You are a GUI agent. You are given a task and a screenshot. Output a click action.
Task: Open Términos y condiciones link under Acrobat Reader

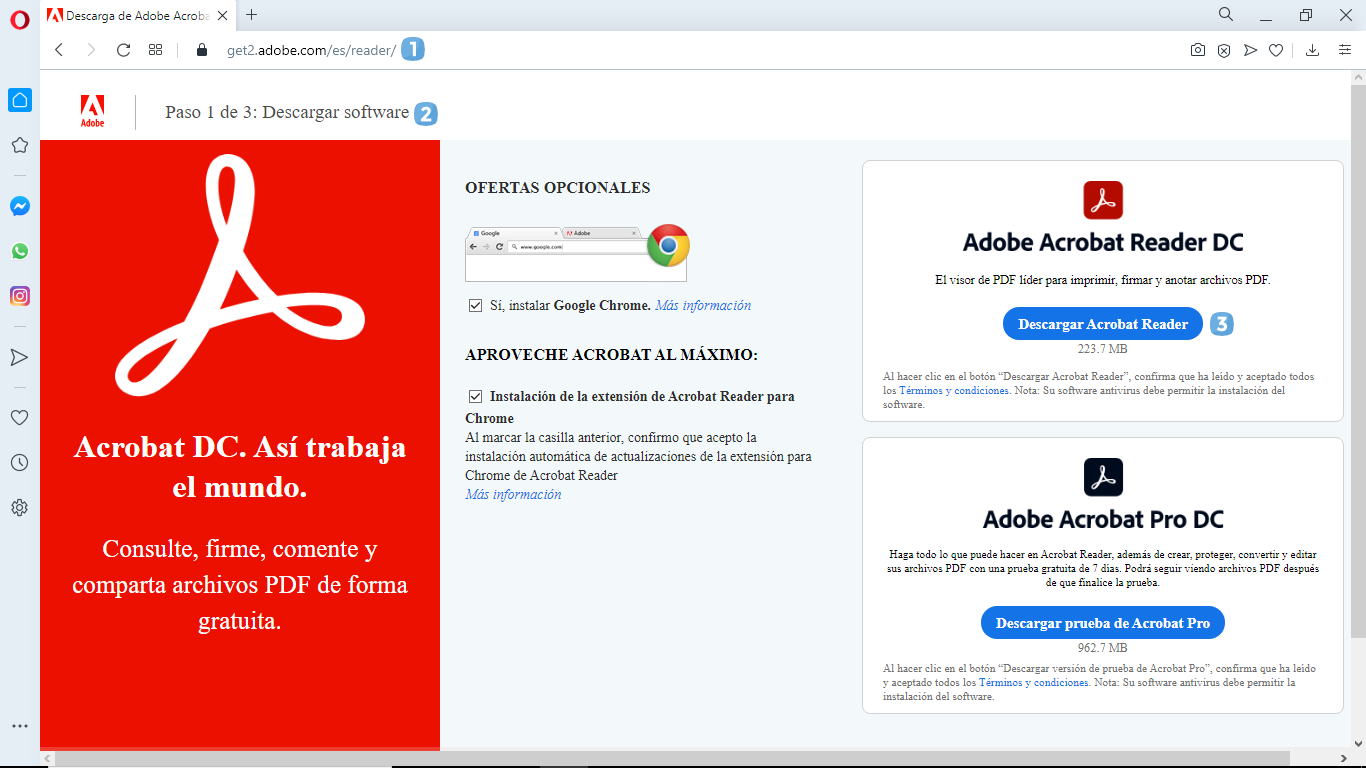[x=954, y=391]
